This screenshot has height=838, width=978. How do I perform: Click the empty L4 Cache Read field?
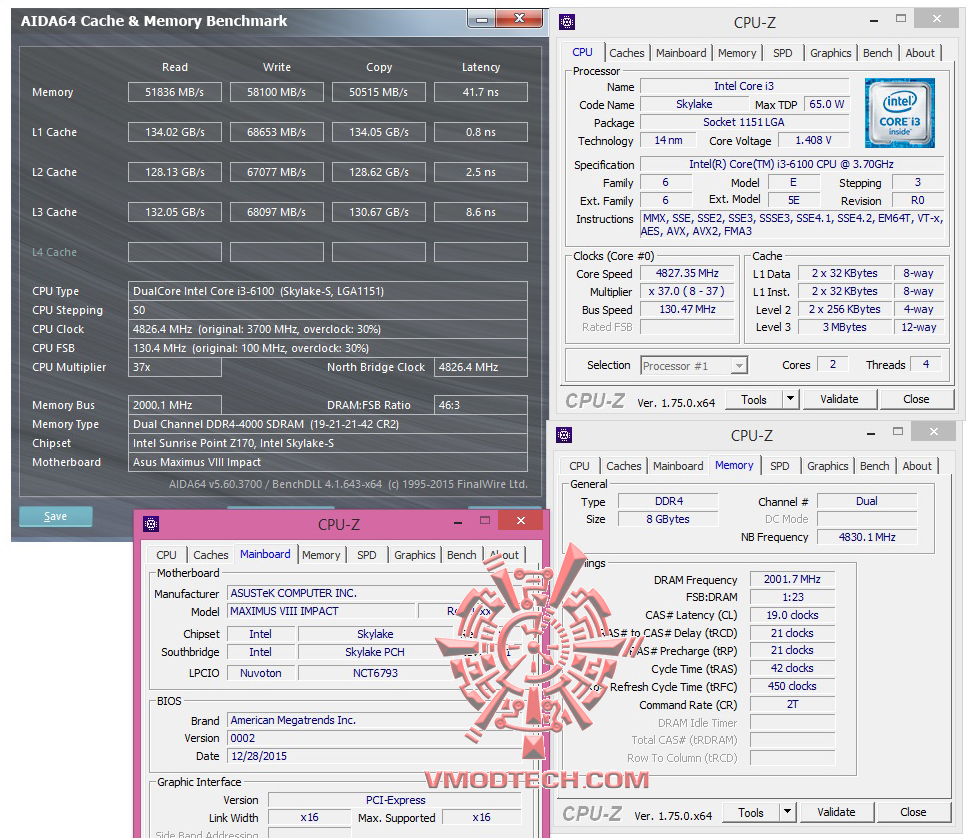coord(175,252)
